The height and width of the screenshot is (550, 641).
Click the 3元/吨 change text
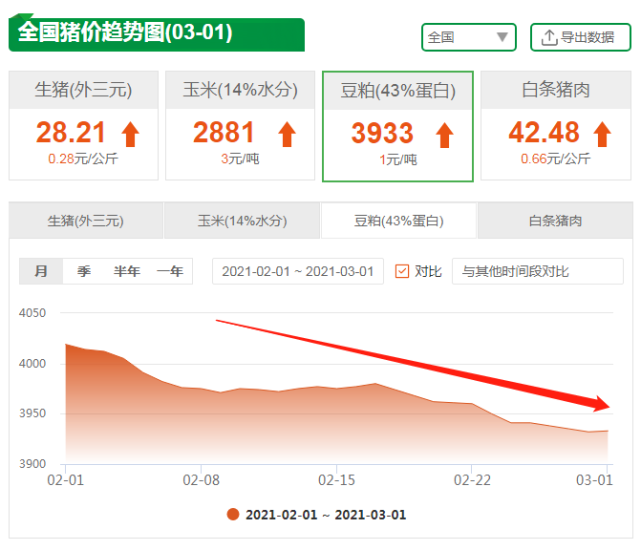point(240,159)
